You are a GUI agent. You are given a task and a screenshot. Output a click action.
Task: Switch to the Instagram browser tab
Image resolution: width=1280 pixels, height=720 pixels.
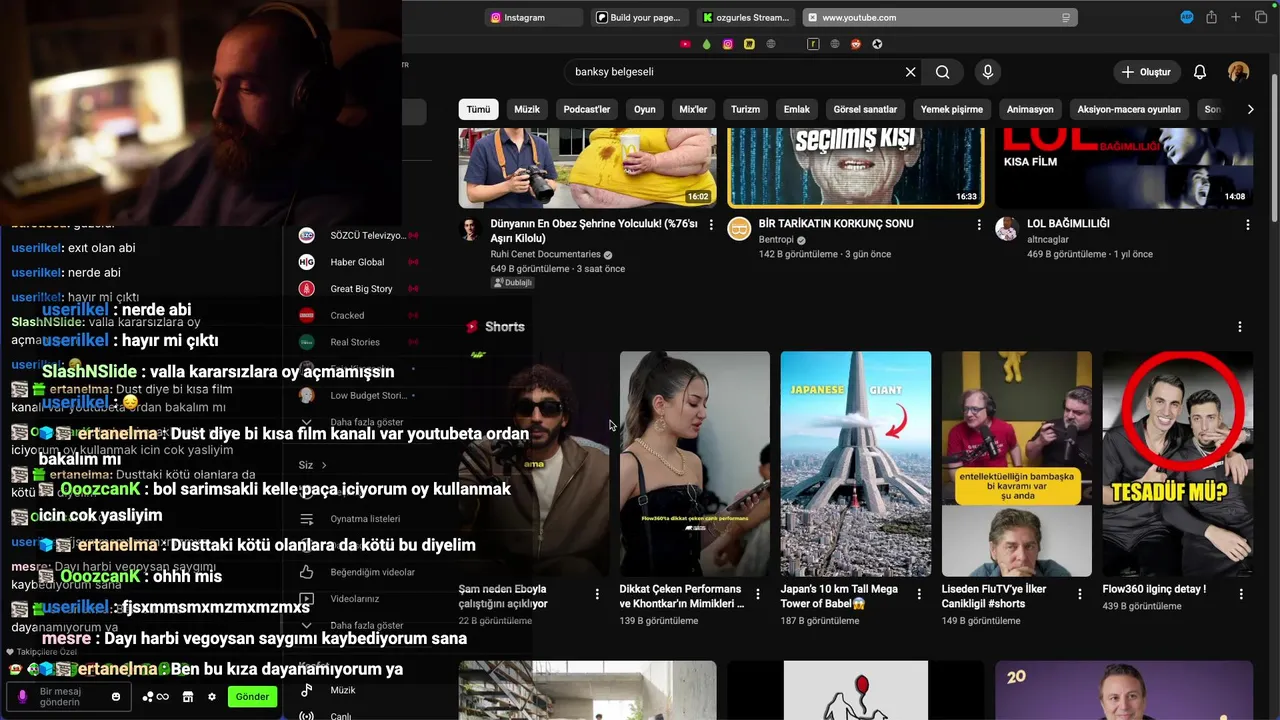[534, 17]
